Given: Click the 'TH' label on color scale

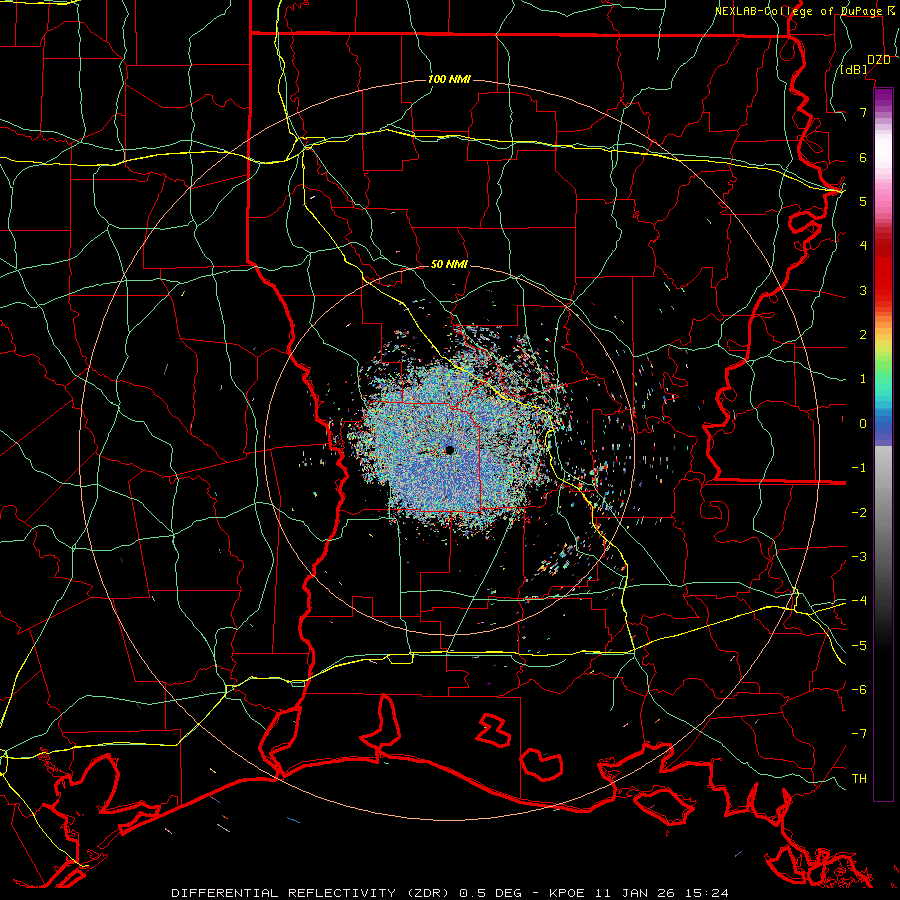Looking at the screenshot, I should point(859,779).
